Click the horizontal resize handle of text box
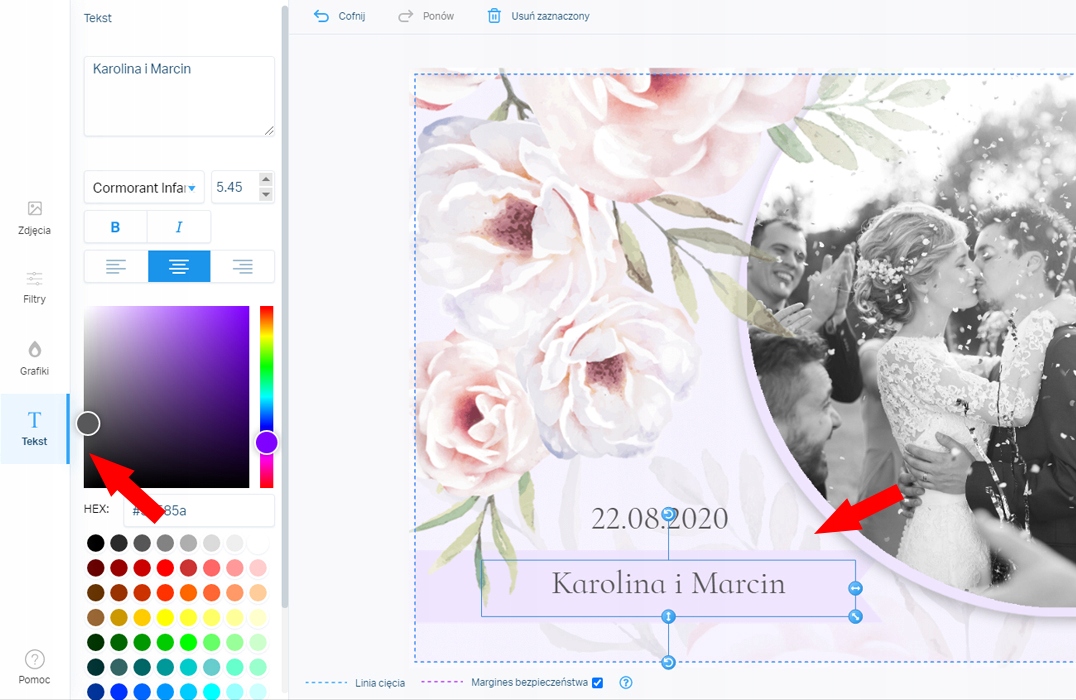This screenshot has width=1076, height=700. (x=855, y=588)
